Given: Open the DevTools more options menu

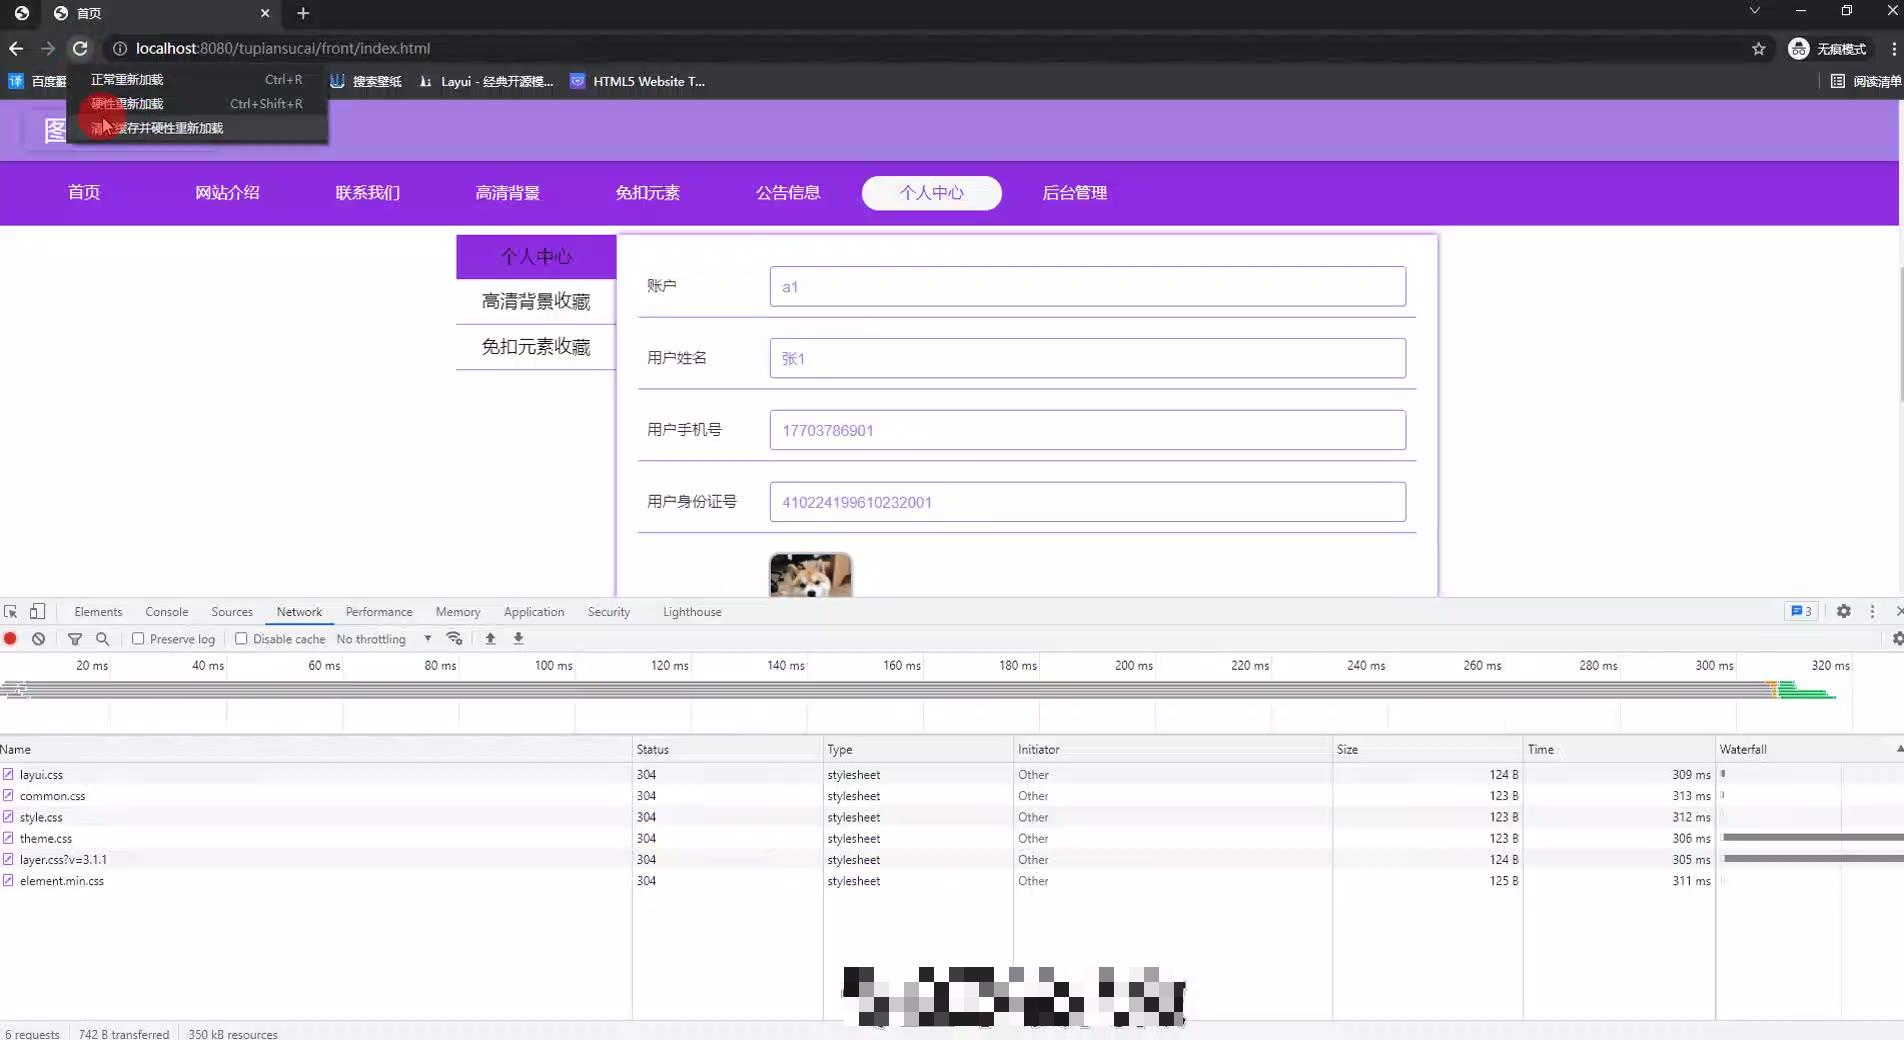Looking at the screenshot, I should 1870,611.
